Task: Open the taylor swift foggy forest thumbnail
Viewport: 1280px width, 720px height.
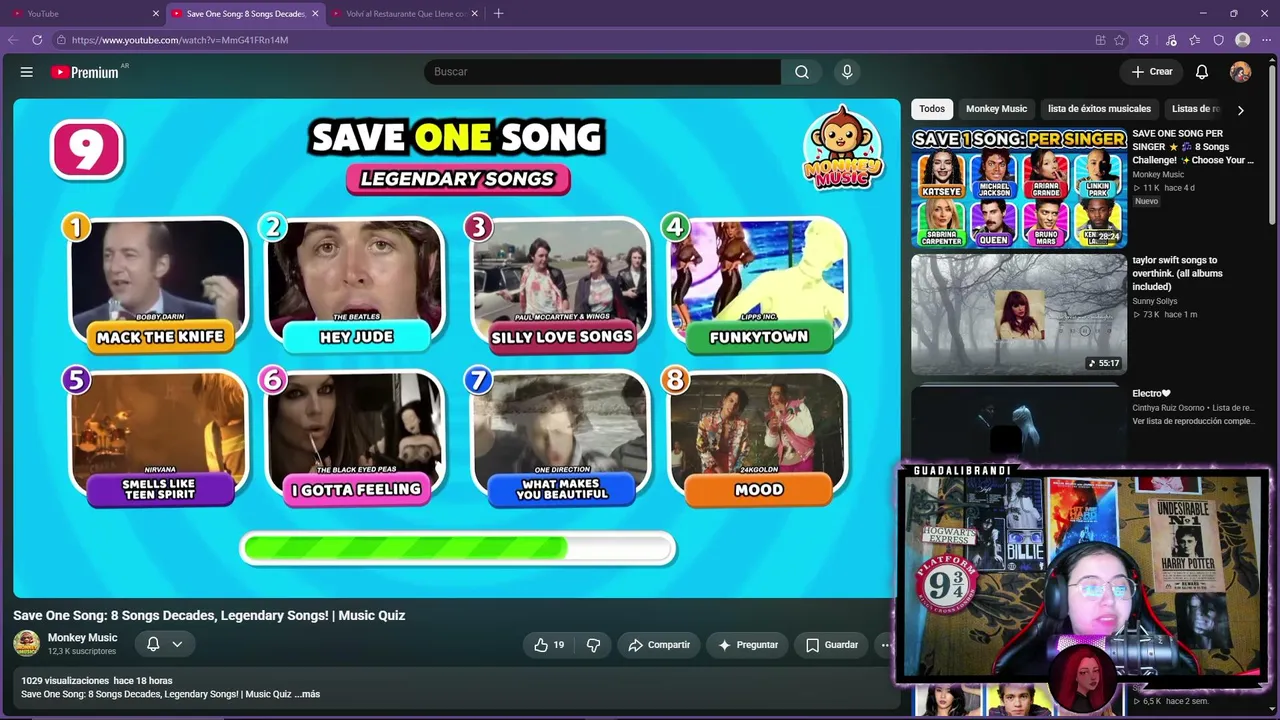Action: [1018, 314]
